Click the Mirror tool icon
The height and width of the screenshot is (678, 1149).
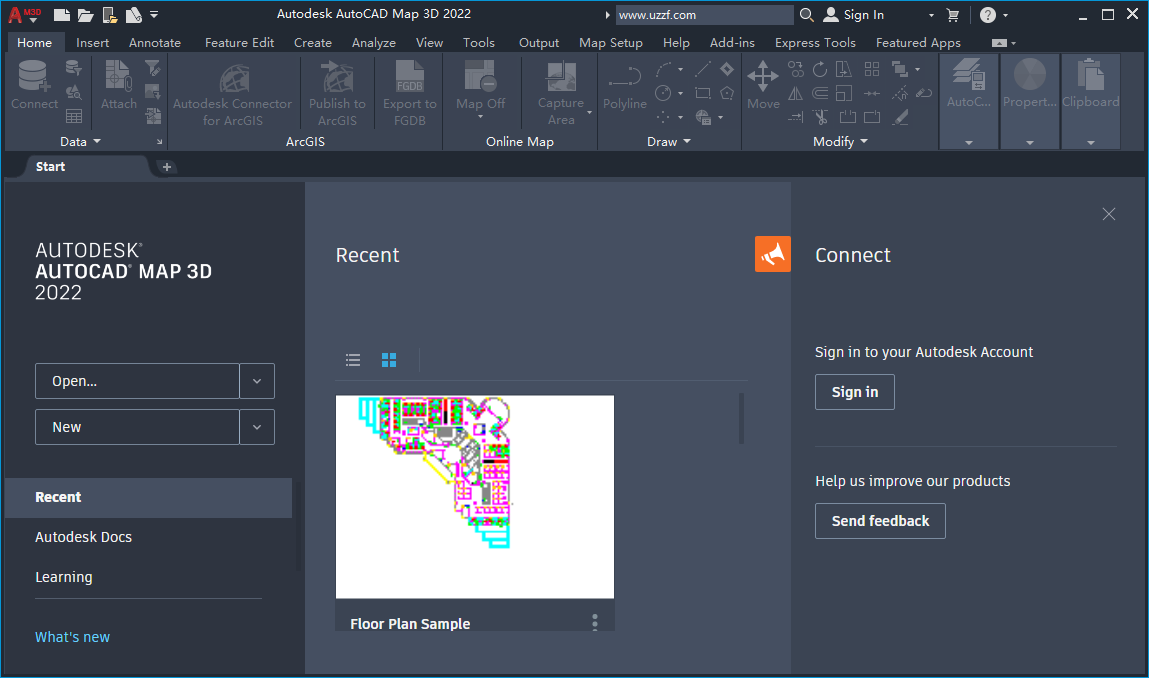coord(795,94)
